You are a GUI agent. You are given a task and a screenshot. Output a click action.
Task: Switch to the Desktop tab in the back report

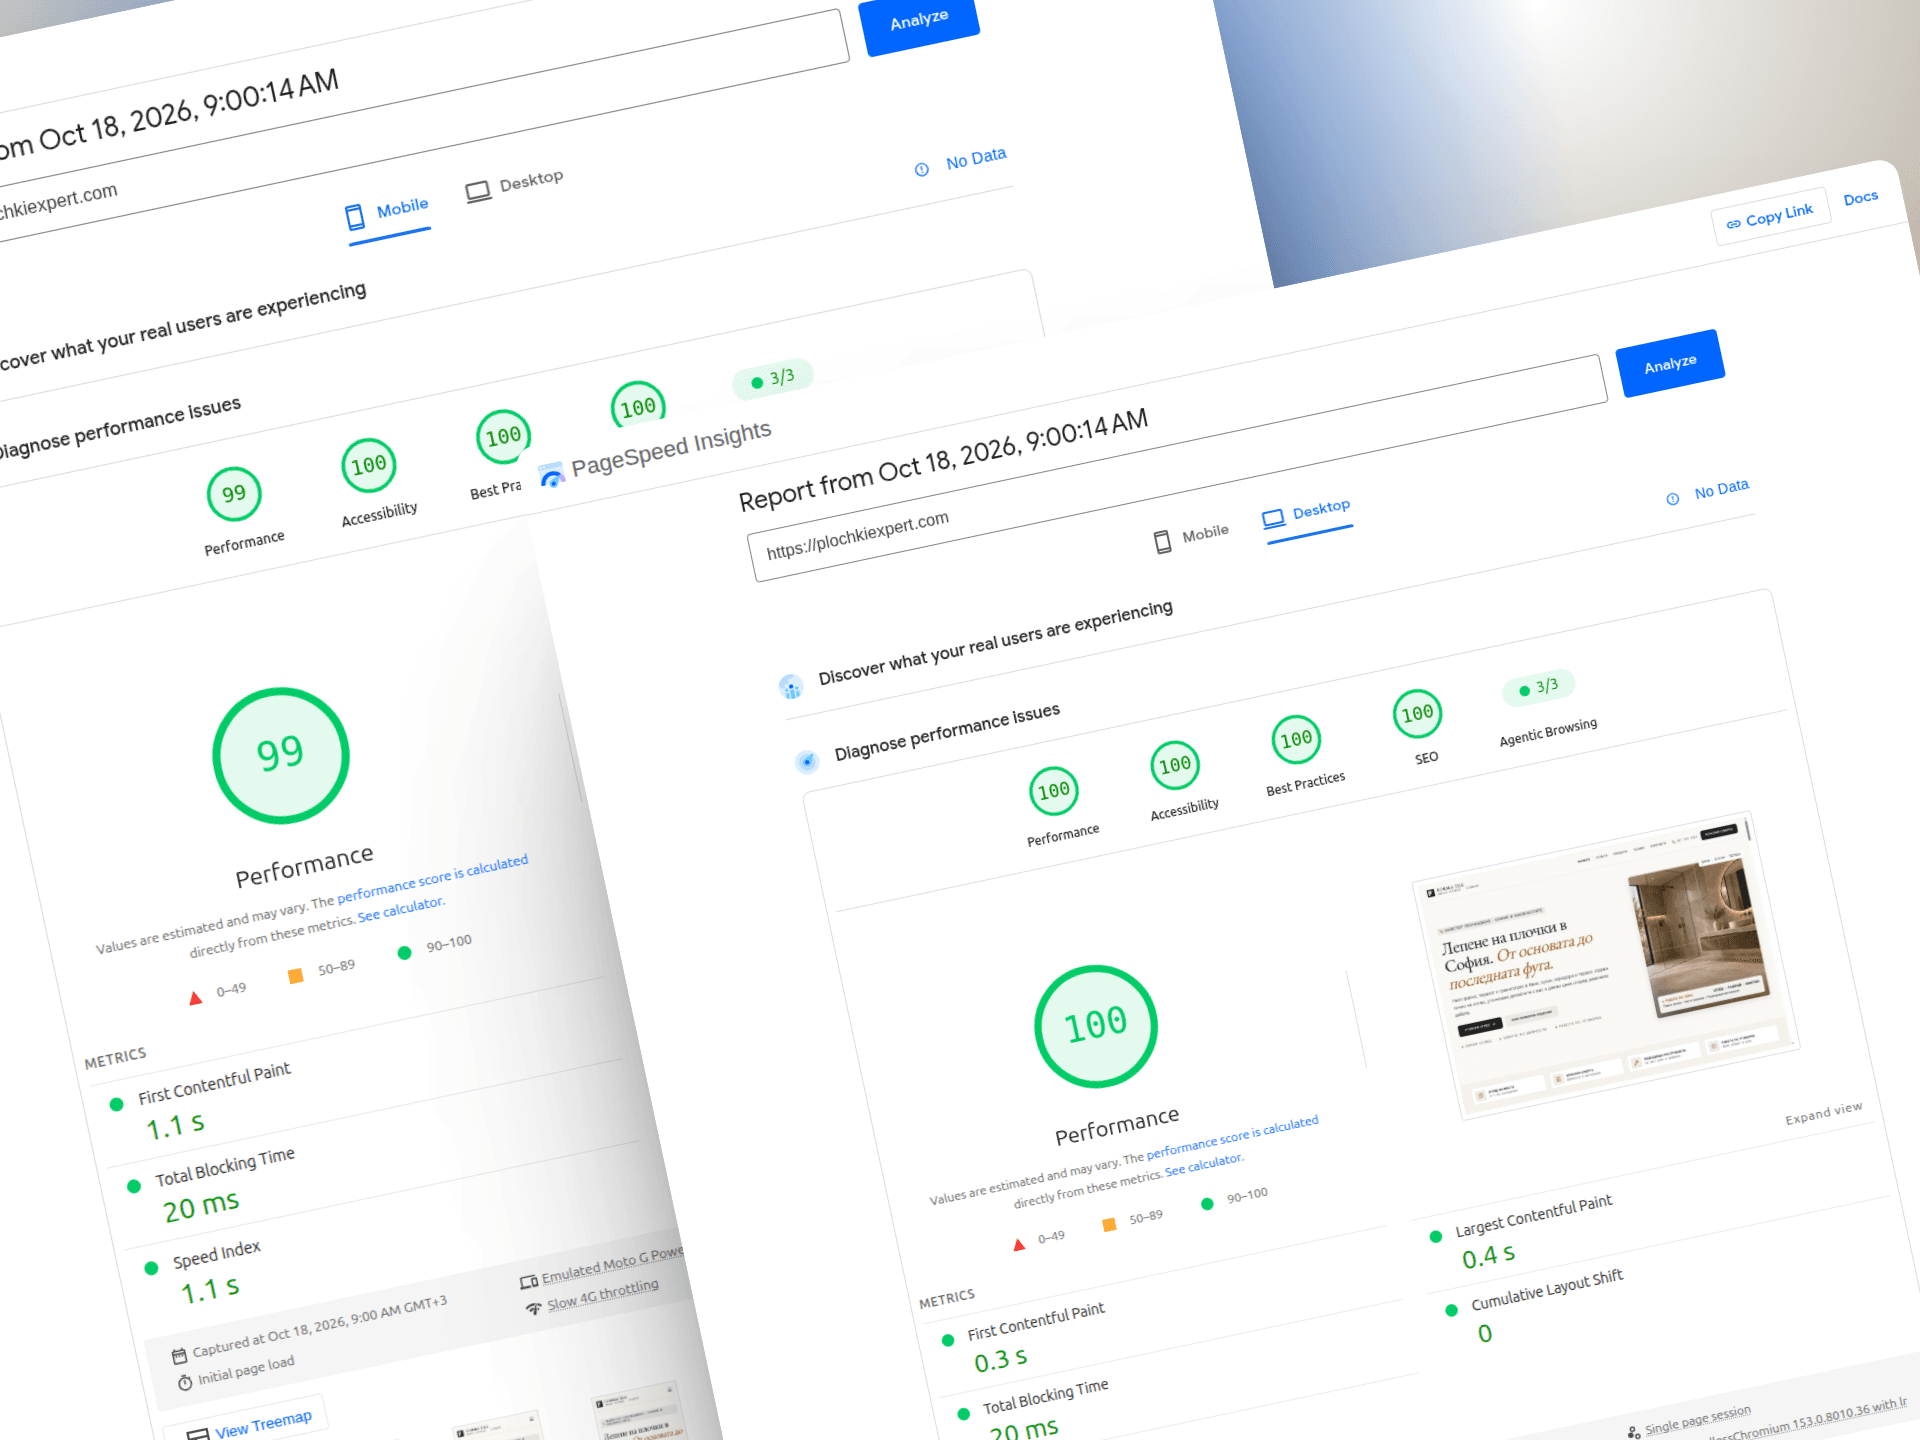515,184
